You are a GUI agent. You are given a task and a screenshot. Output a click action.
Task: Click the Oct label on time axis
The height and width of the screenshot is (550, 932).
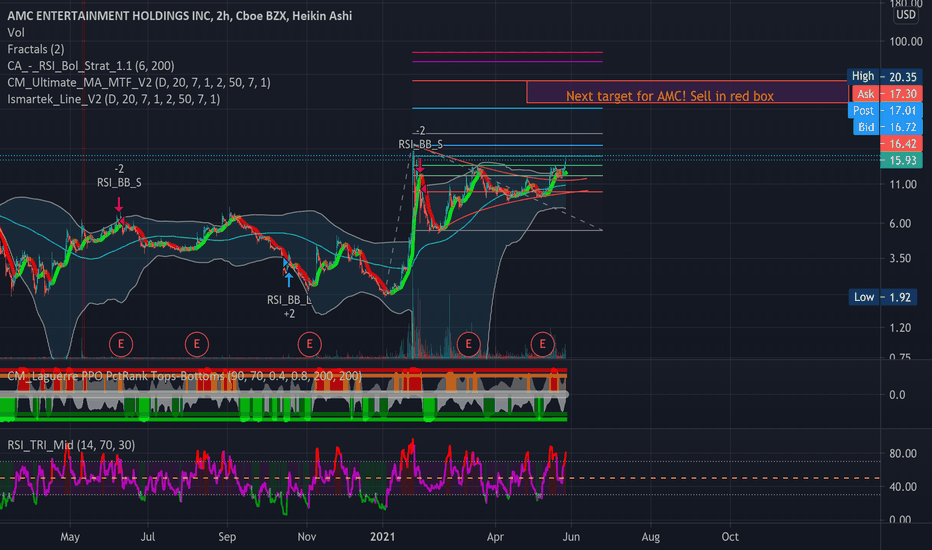730,537
